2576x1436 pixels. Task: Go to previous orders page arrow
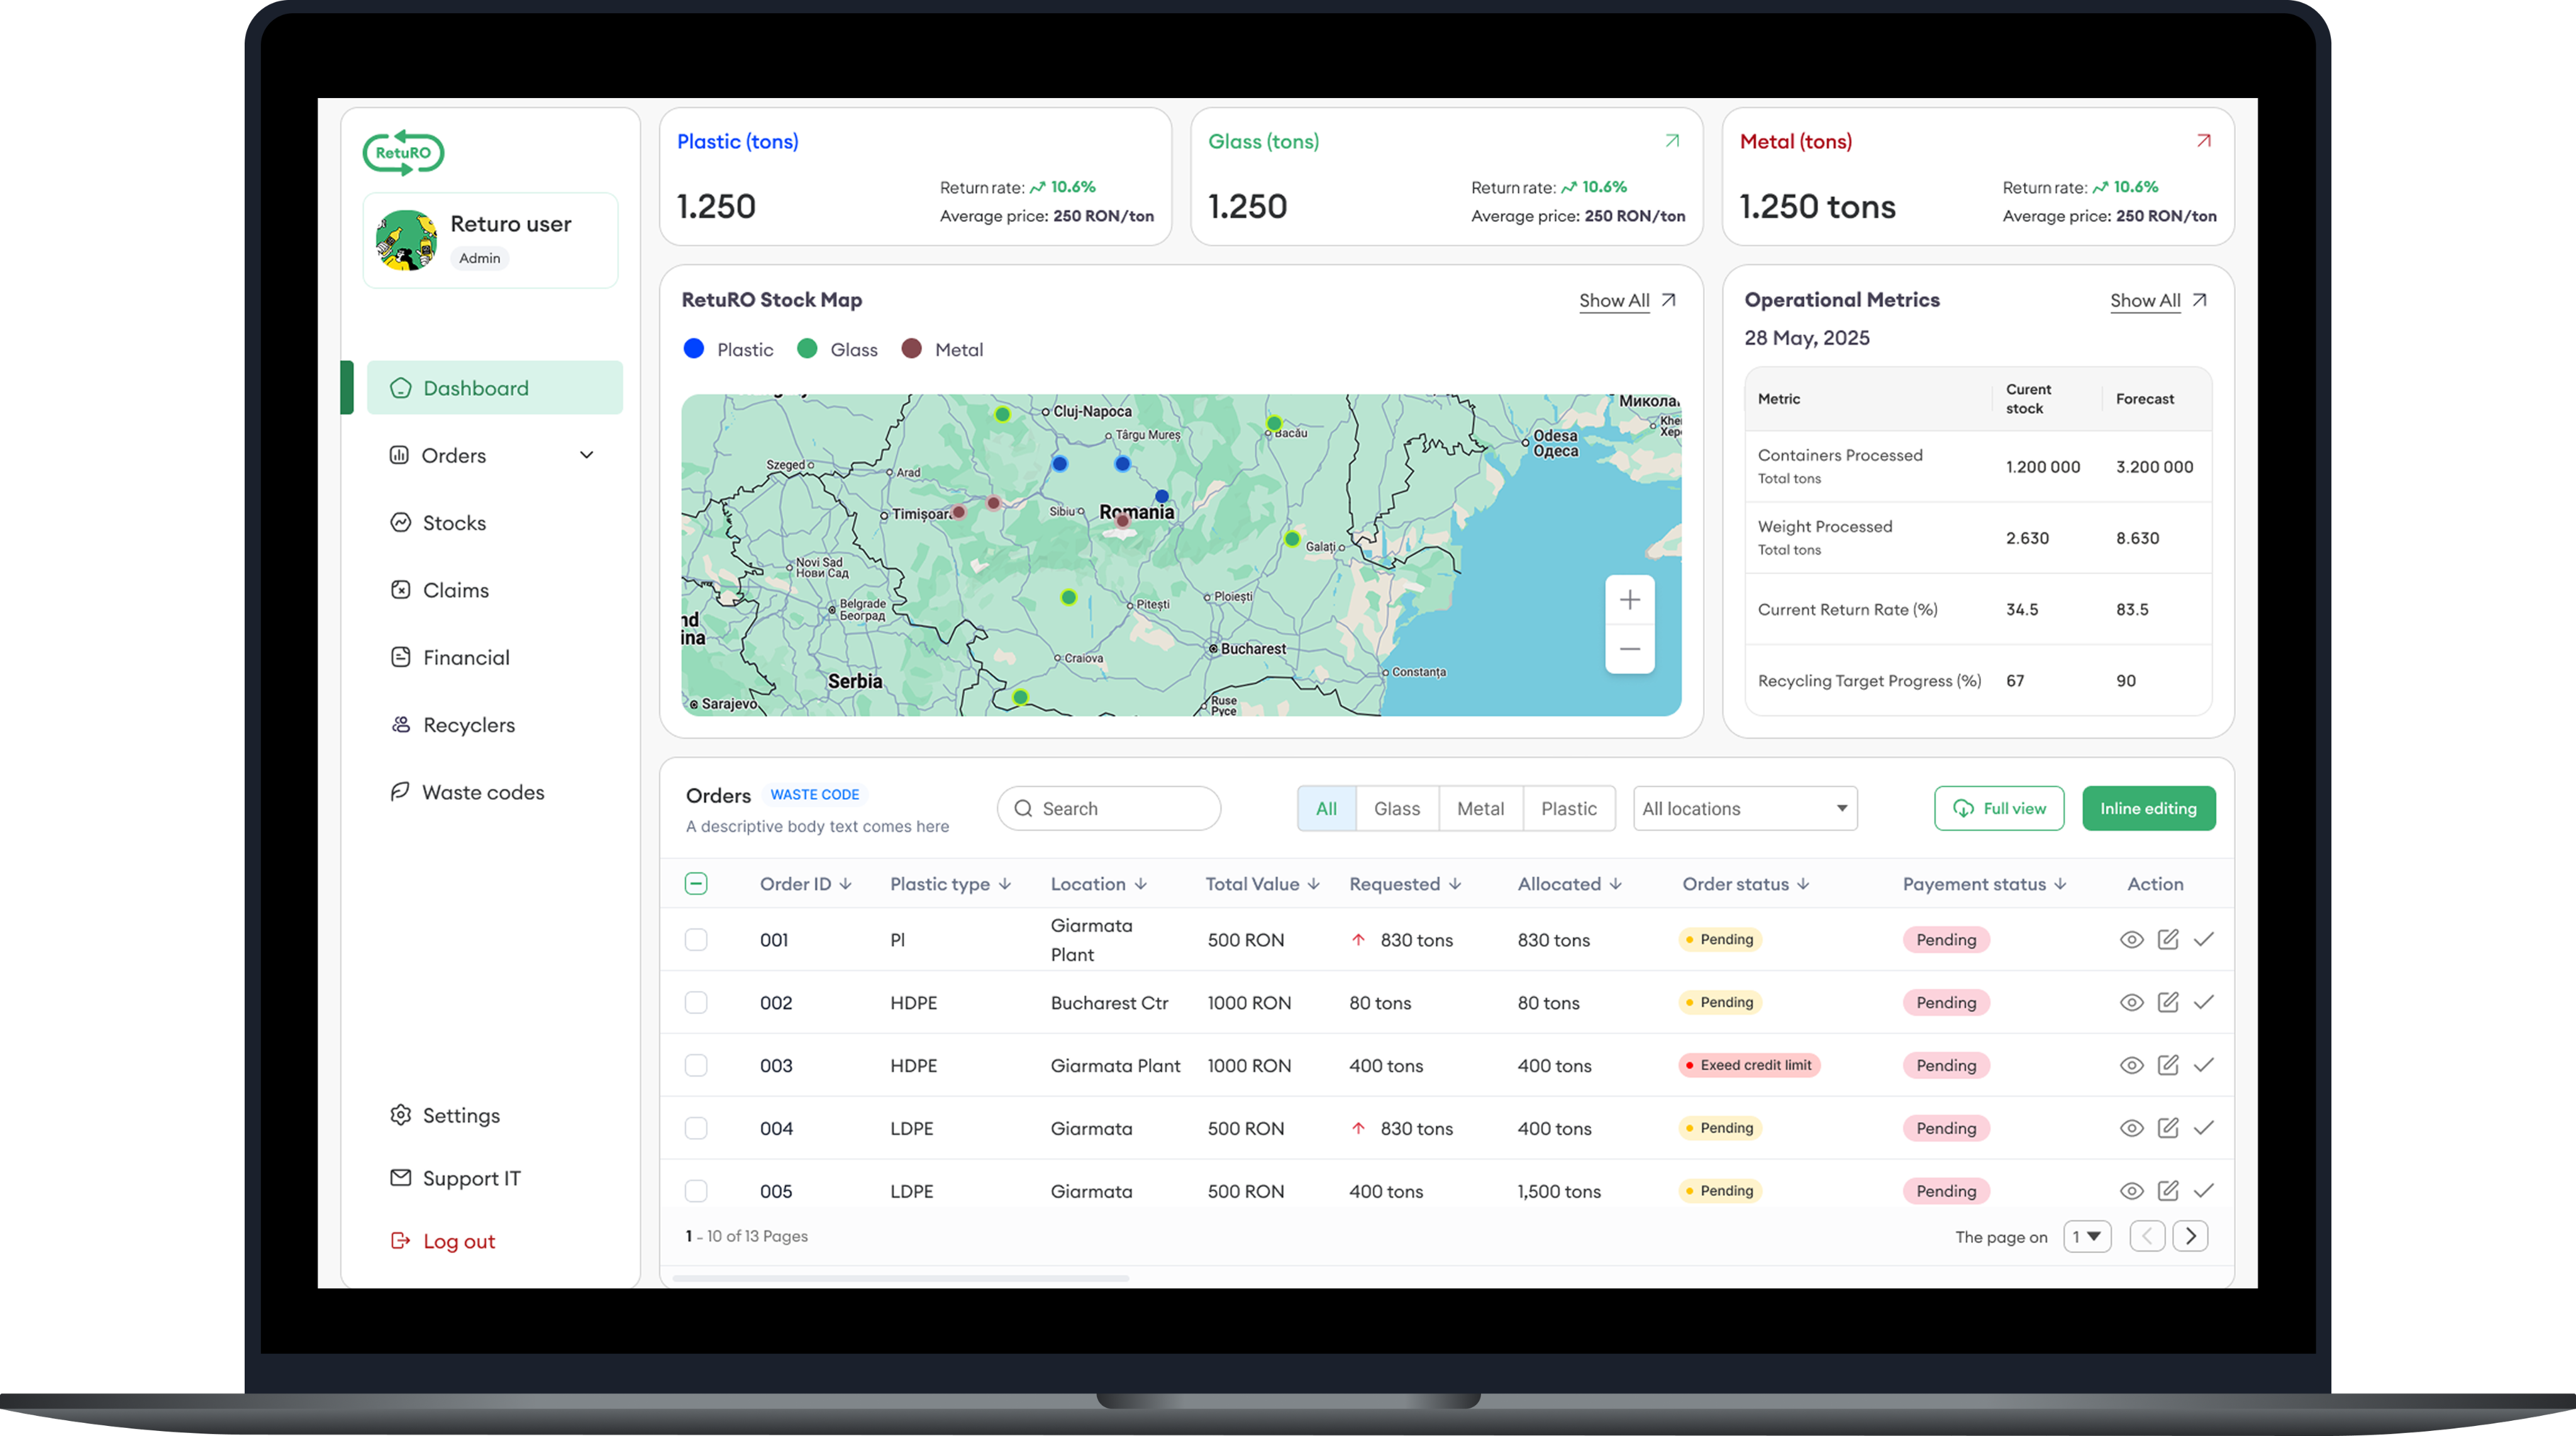point(2147,1236)
